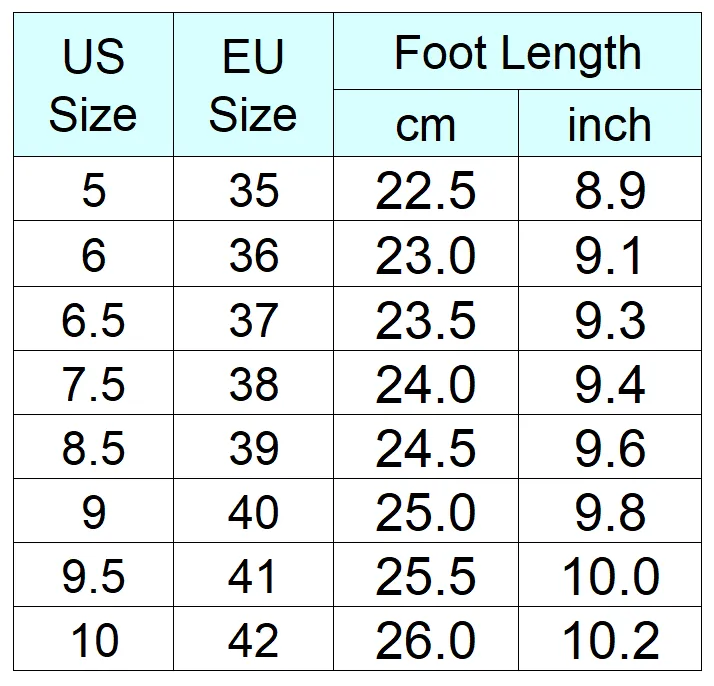714x686 pixels.
Task: Click the 25.5 cm cell
Action: (x=426, y=574)
